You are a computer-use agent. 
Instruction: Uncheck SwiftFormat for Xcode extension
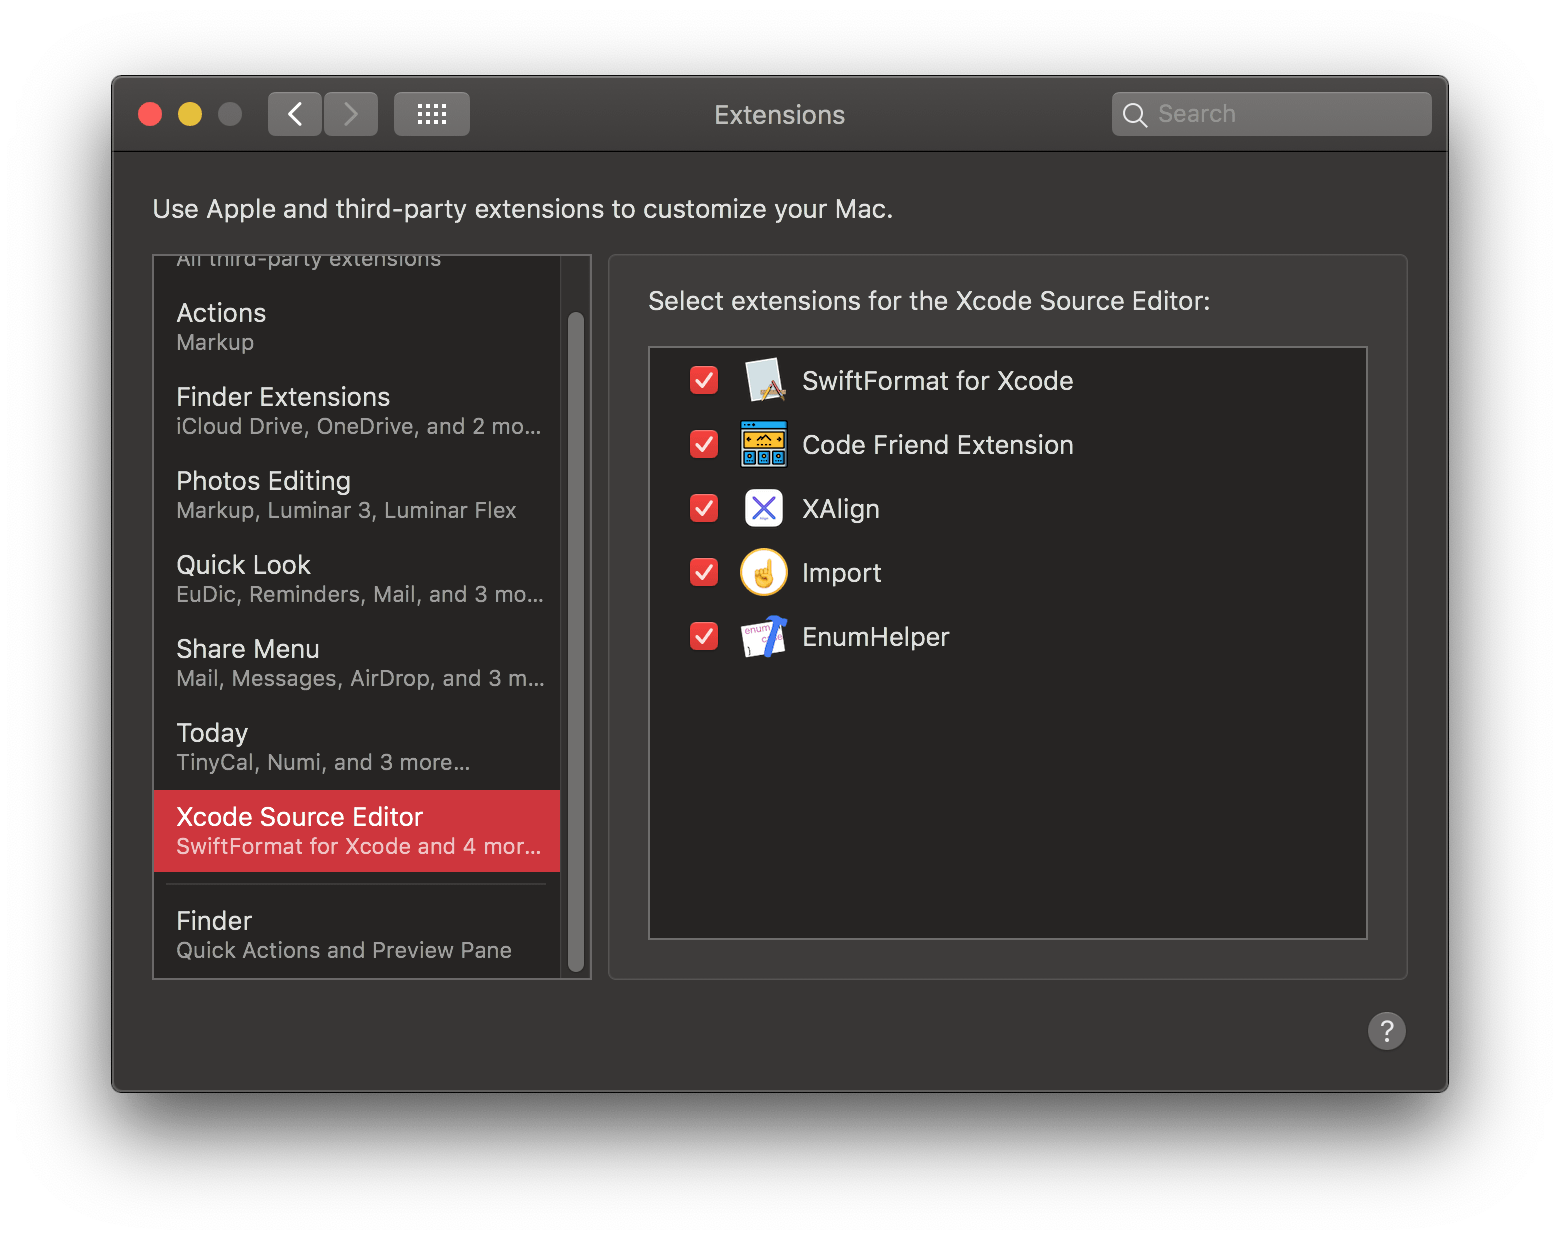point(704,380)
